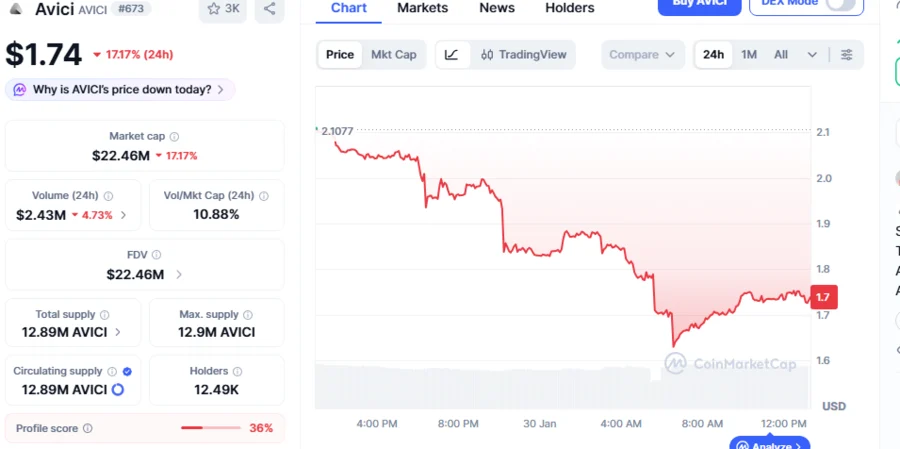
Task: Click the Buy AVICI button
Action: [698, 5]
